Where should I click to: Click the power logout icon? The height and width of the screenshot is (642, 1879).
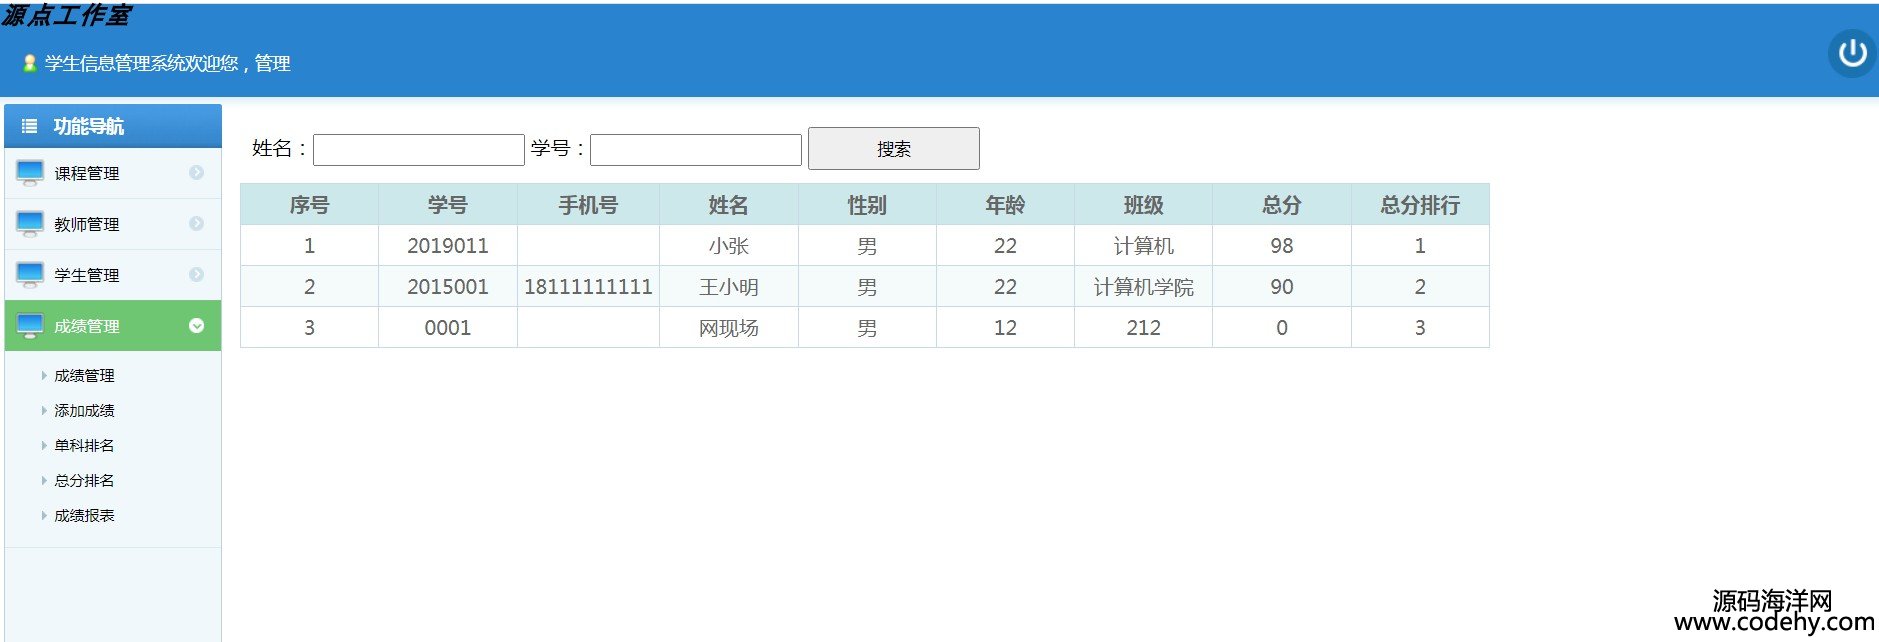point(1852,53)
